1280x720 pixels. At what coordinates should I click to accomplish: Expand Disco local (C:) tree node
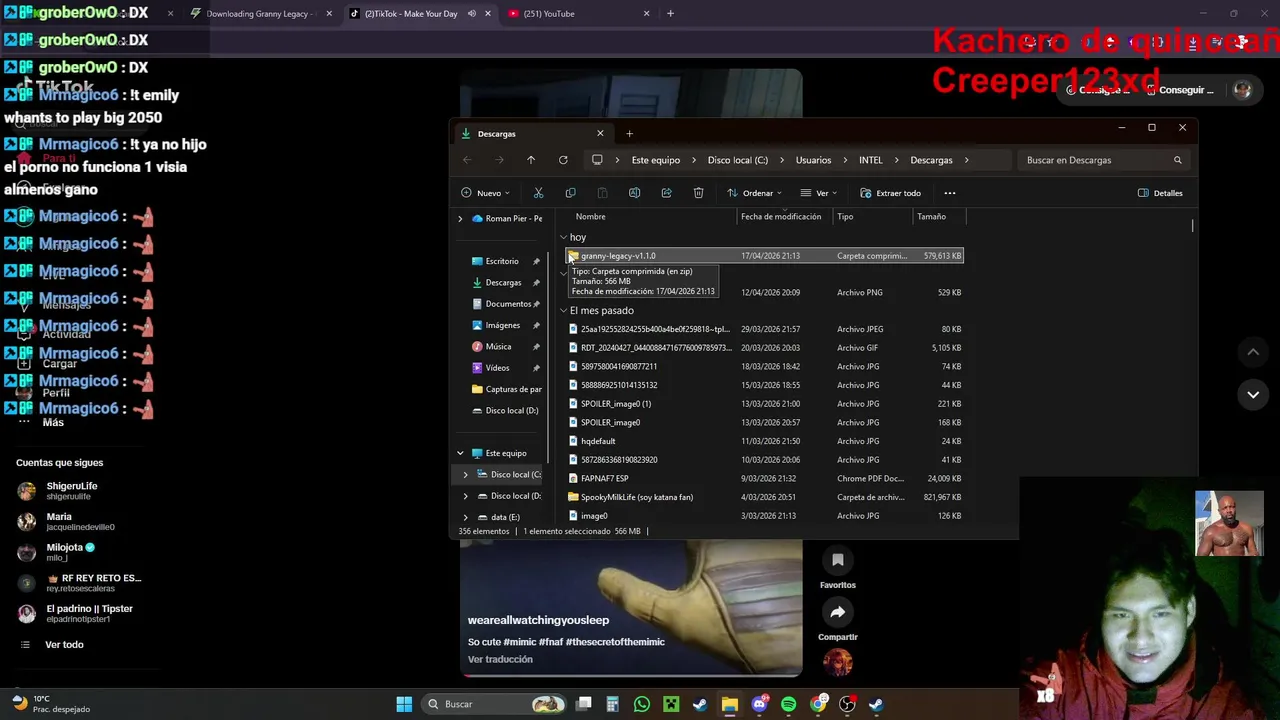coord(465,474)
